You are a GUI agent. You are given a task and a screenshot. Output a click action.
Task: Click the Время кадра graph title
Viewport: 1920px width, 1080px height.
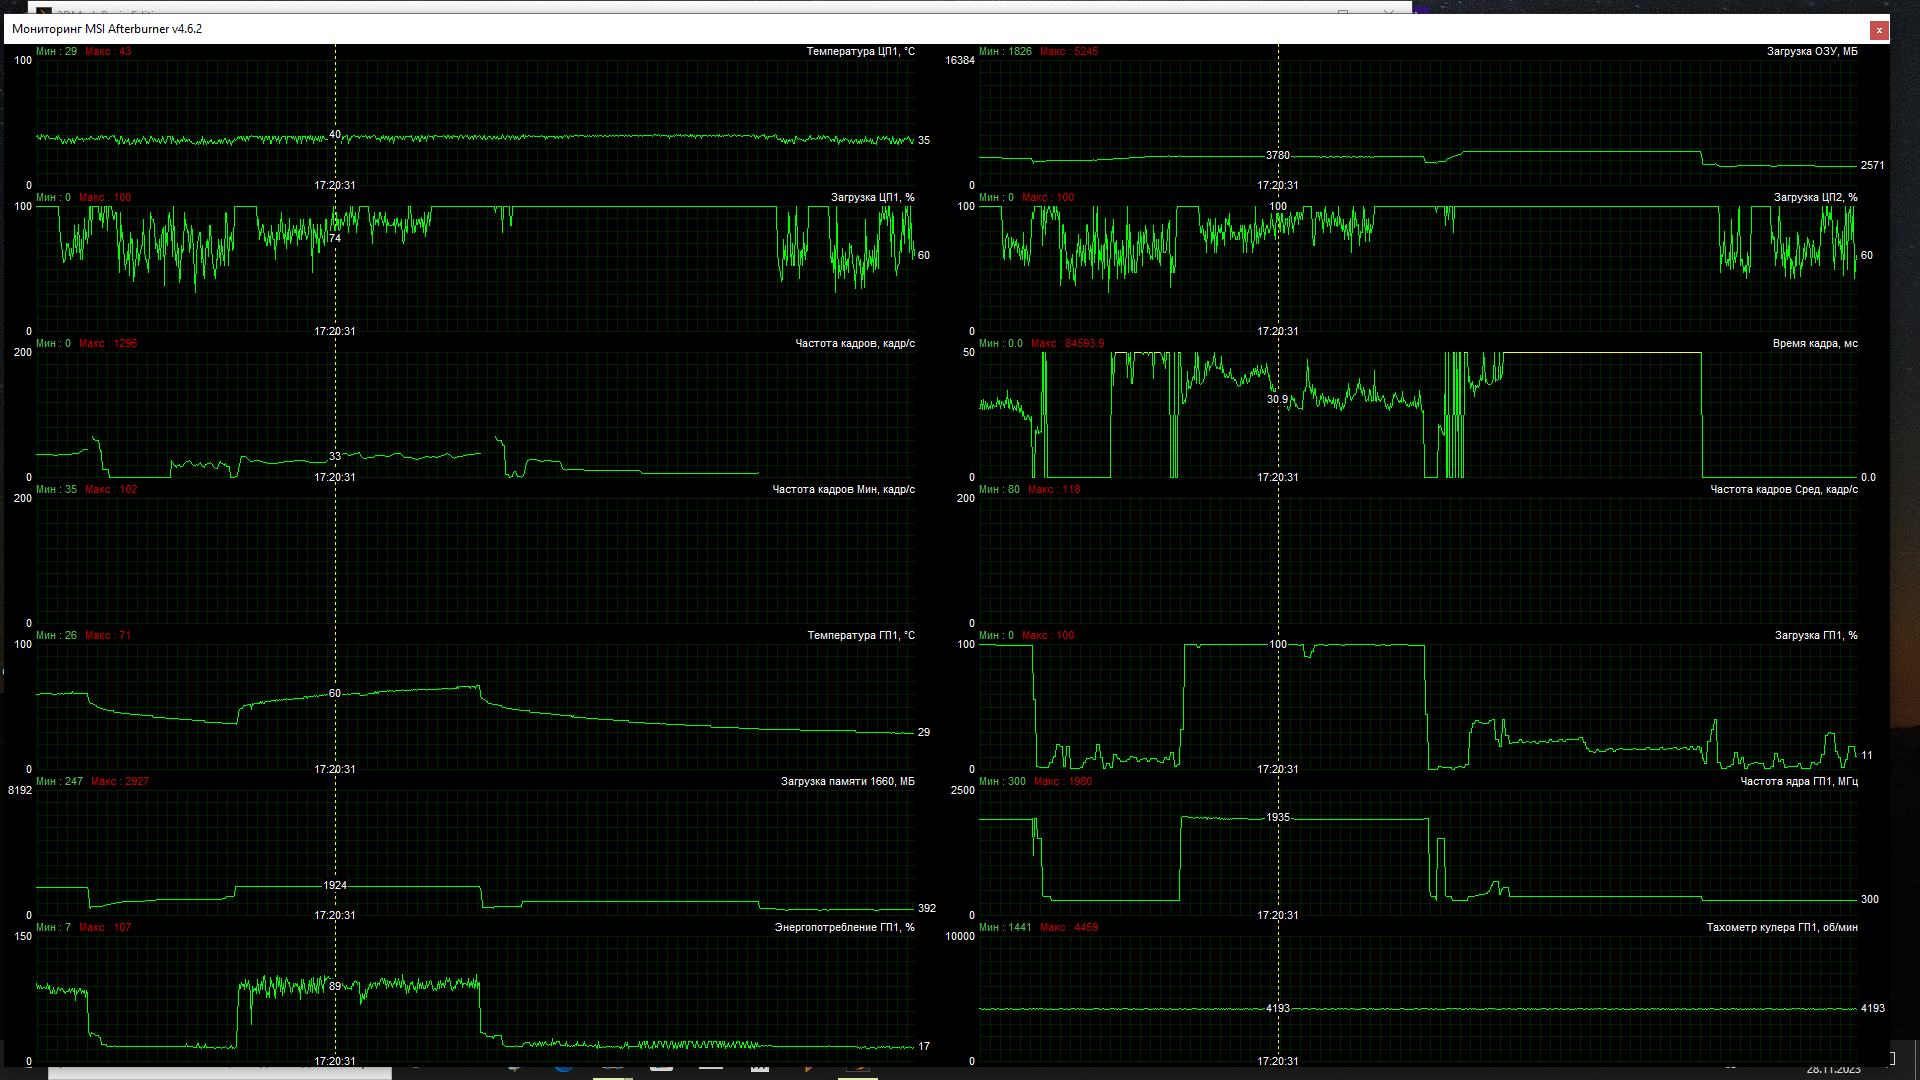[x=1814, y=344]
